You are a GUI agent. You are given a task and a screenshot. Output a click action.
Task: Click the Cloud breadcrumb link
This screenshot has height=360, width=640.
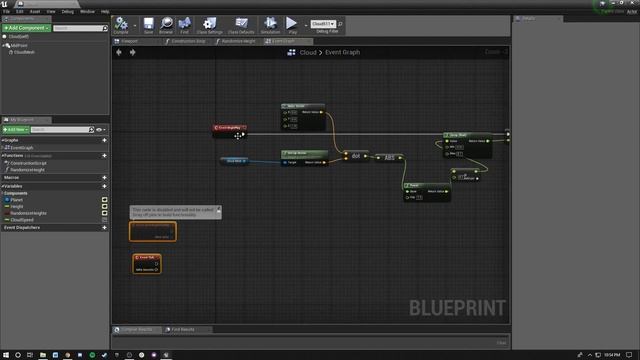click(x=308, y=52)
